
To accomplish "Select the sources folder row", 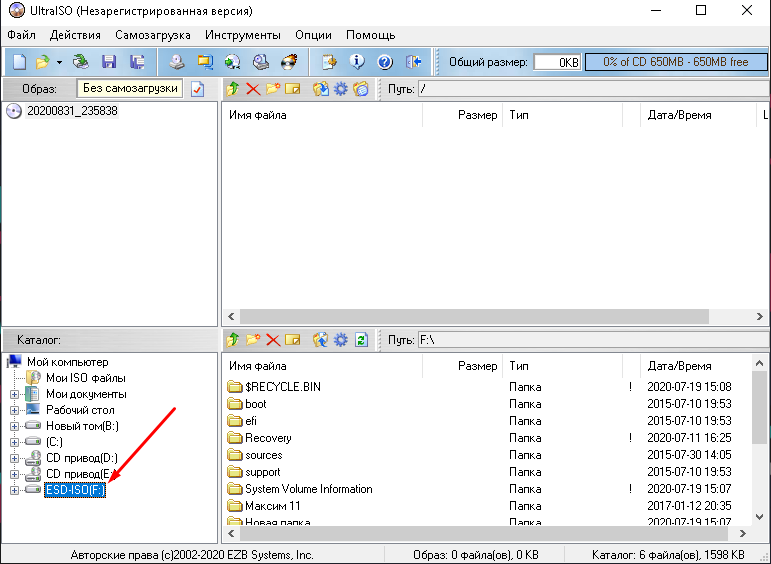I will [x=487, y=455].
